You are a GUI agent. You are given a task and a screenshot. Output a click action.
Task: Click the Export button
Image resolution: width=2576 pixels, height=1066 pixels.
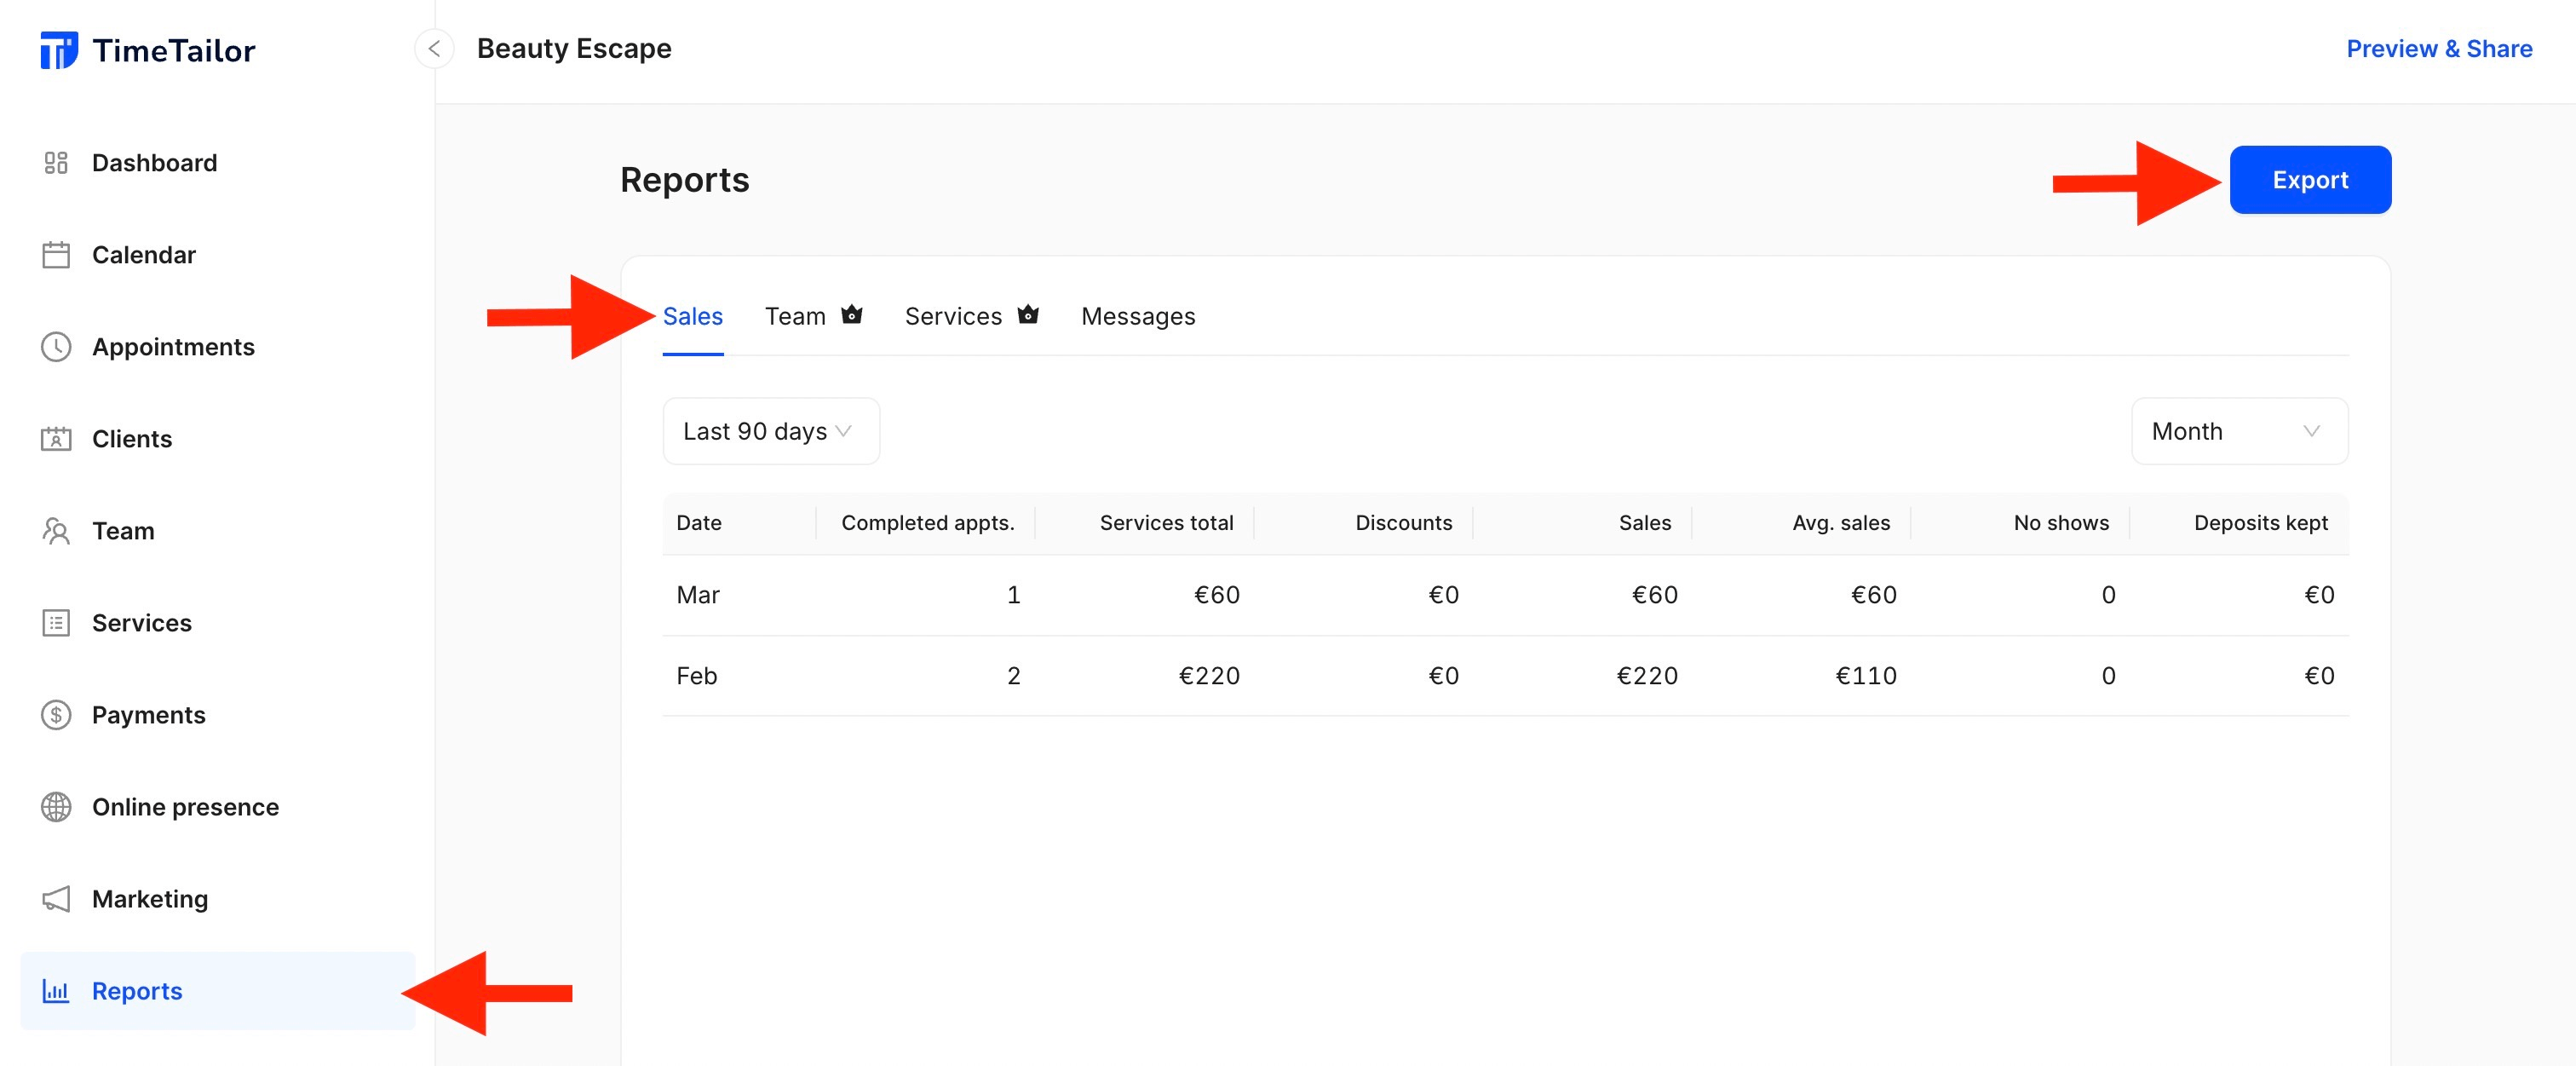point(2310,179)
